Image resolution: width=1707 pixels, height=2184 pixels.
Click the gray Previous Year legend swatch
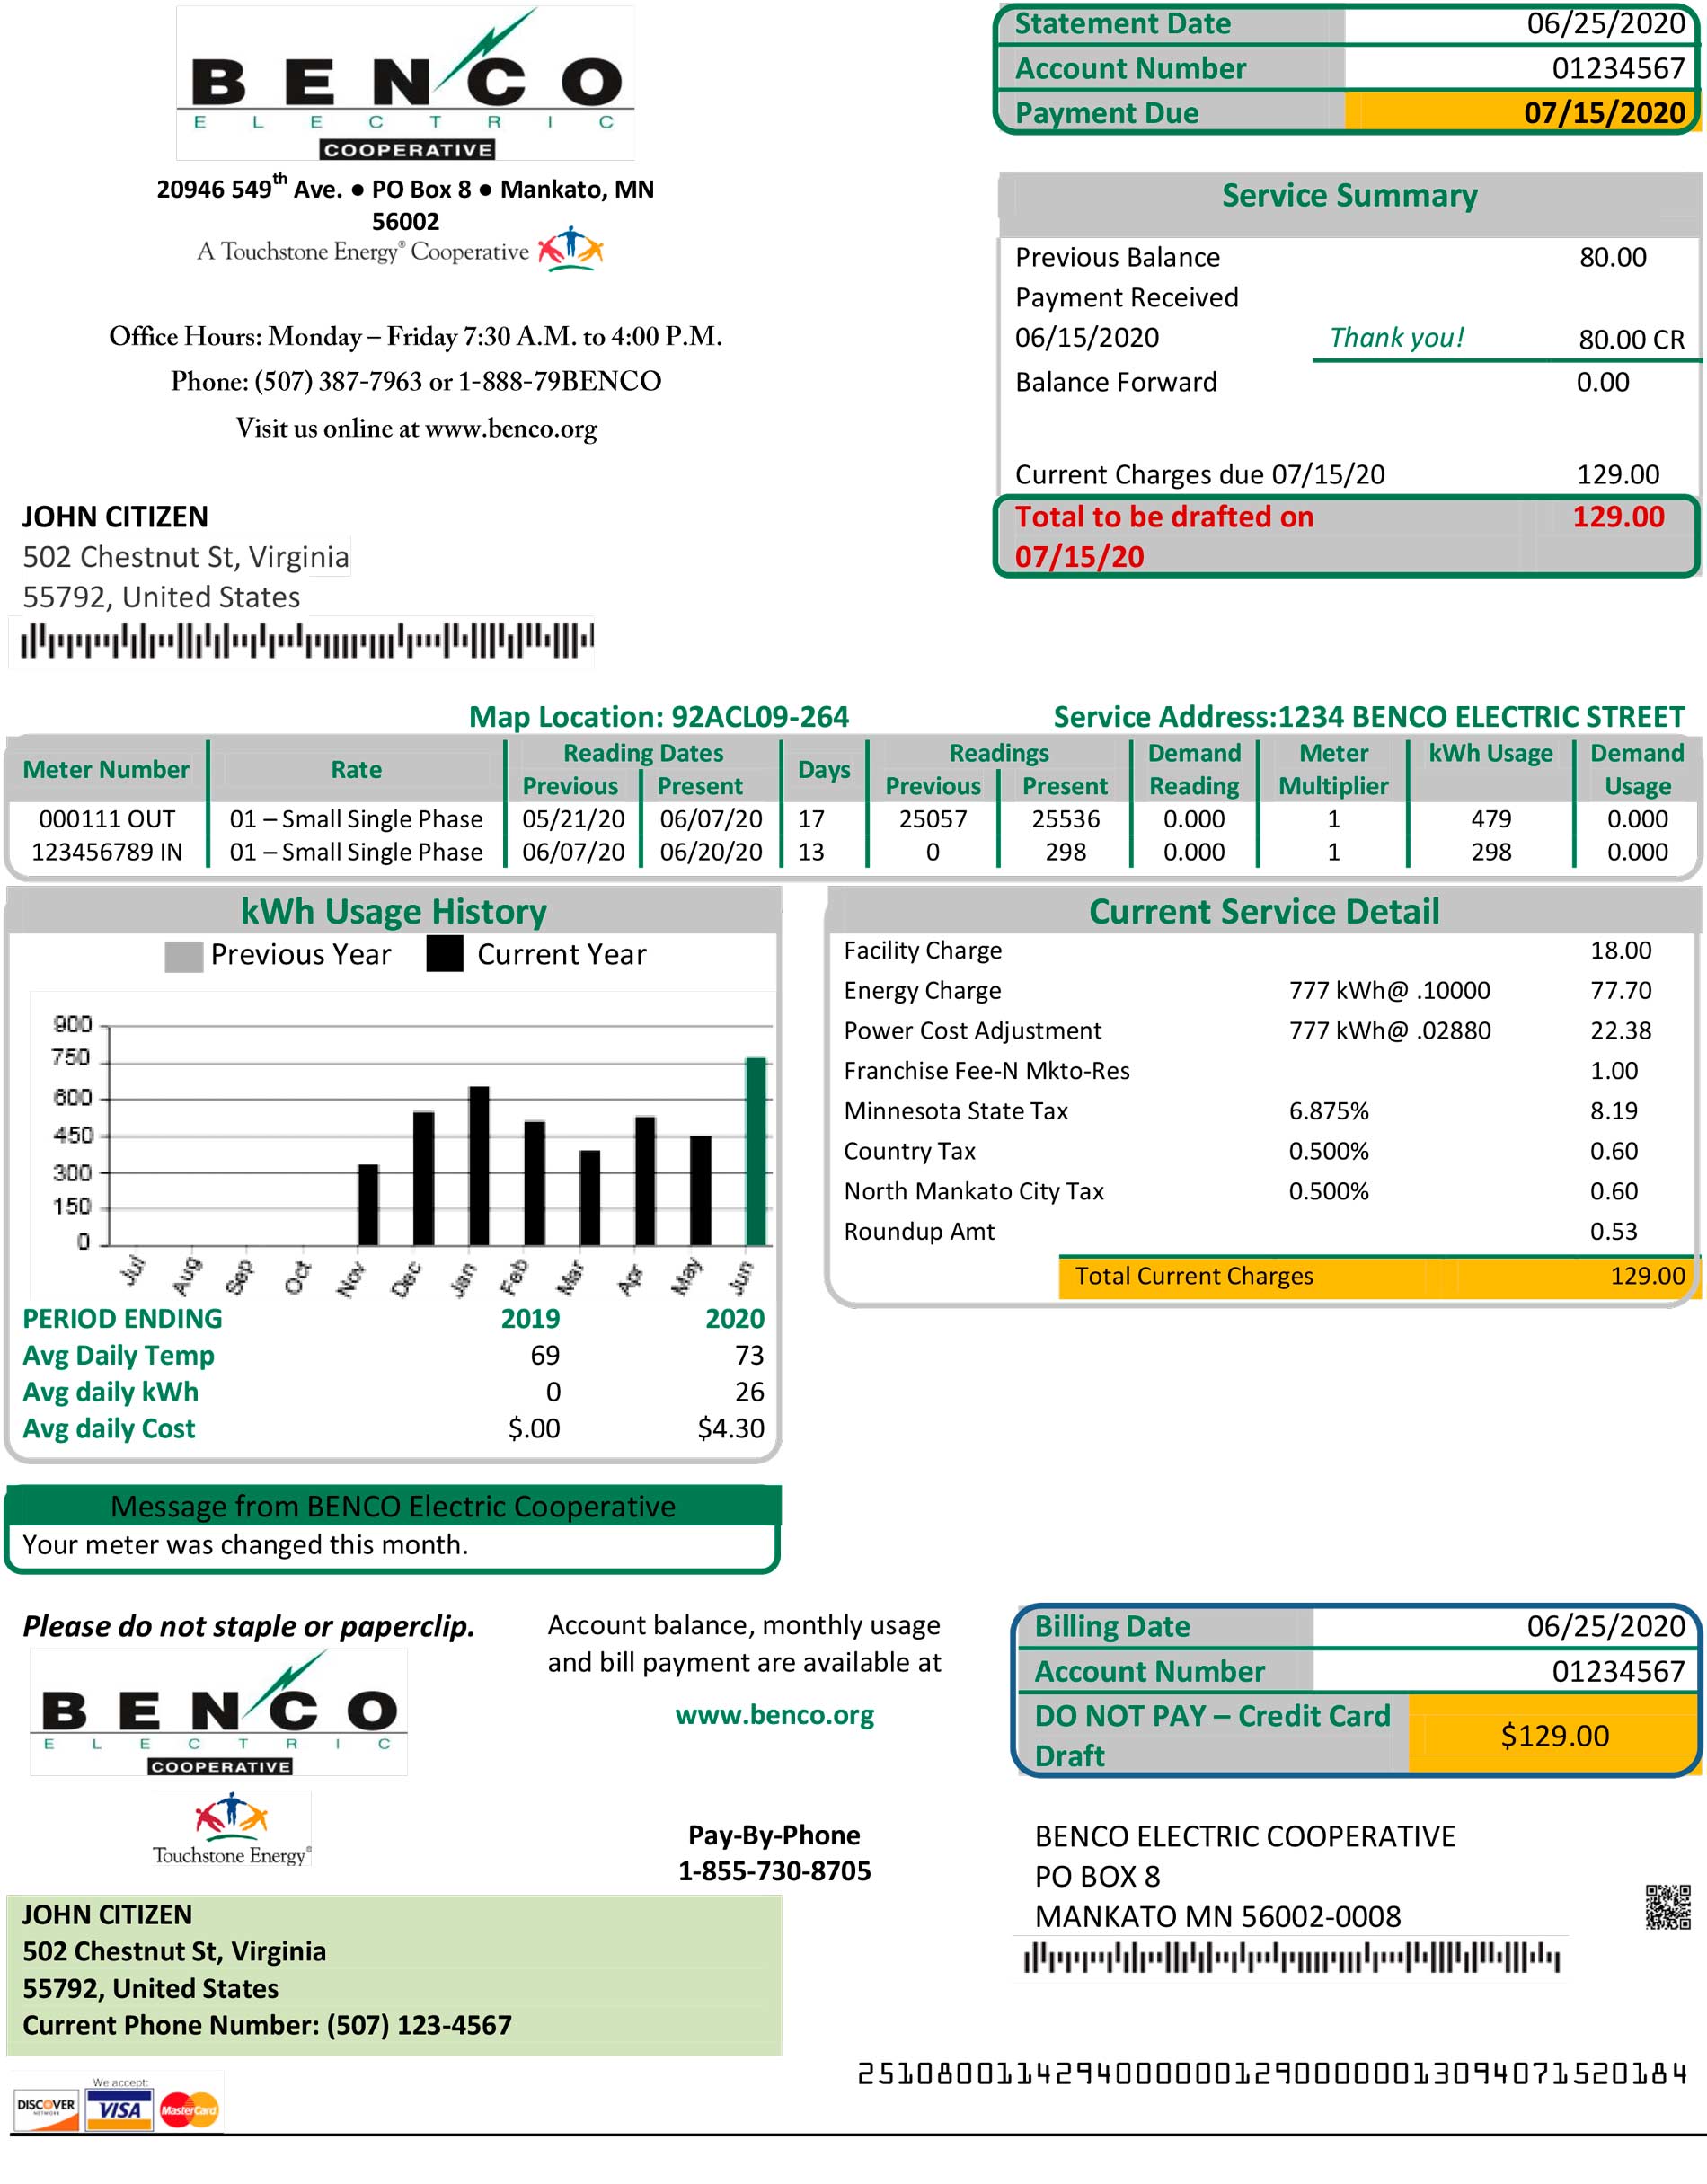pos(183,955)
